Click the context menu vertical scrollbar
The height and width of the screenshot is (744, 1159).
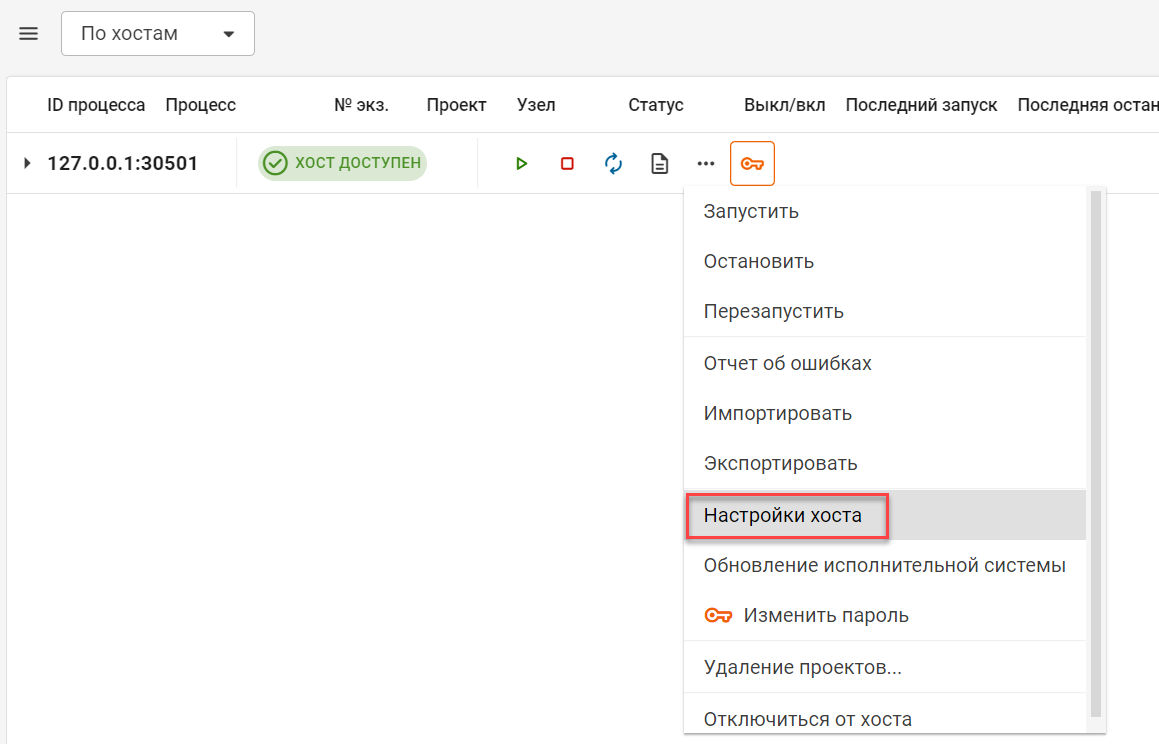pos(1095,450)
